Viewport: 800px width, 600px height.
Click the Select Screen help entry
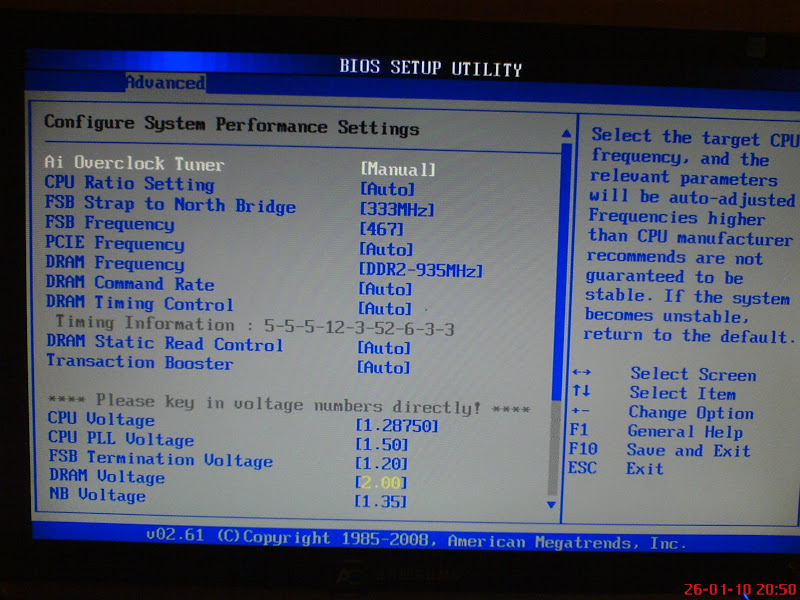[x=693, y=374]
